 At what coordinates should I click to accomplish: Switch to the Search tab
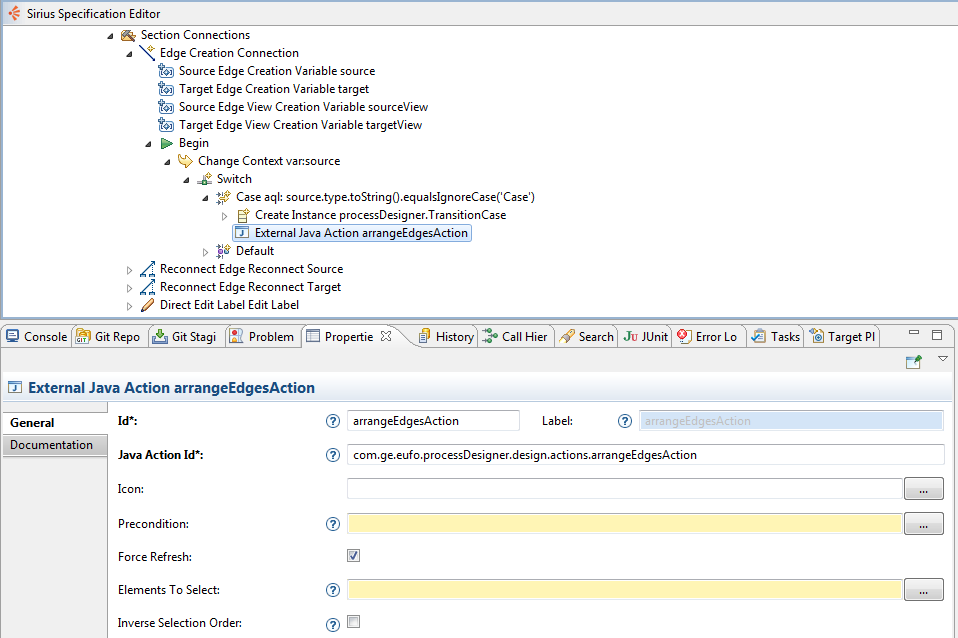[587, 337]
